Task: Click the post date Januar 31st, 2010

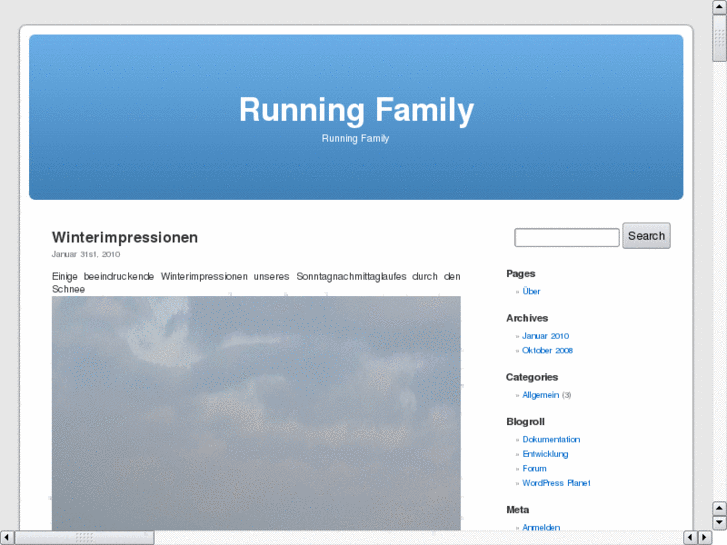Action: point(86,254)
